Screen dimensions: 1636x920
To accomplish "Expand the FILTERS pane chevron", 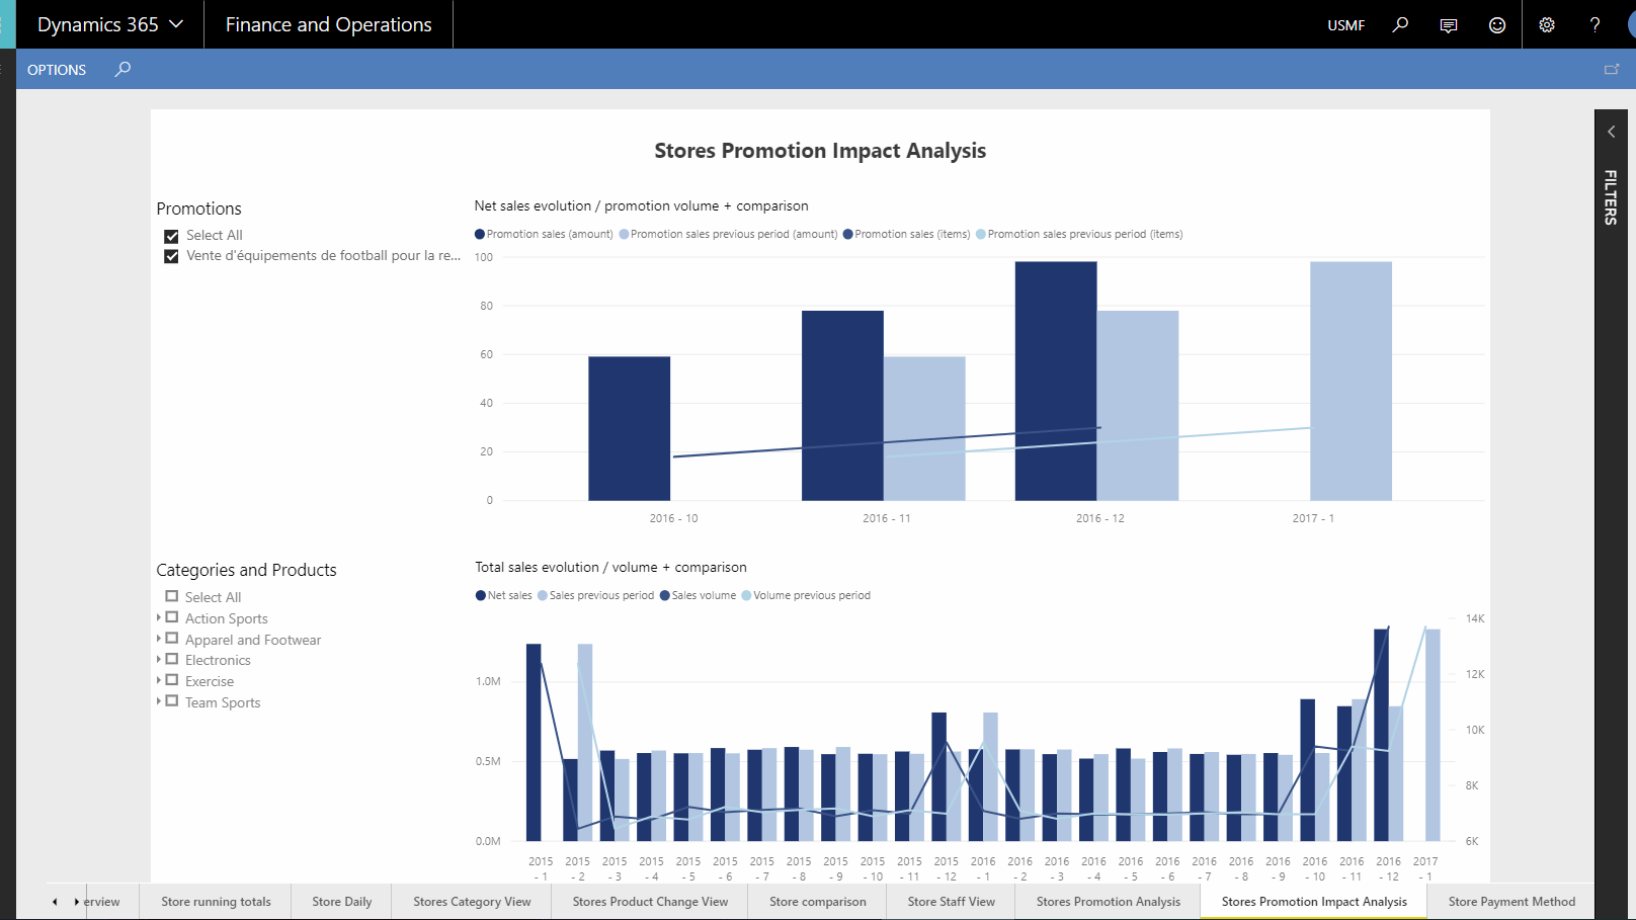I will [x=1611, y=132].
